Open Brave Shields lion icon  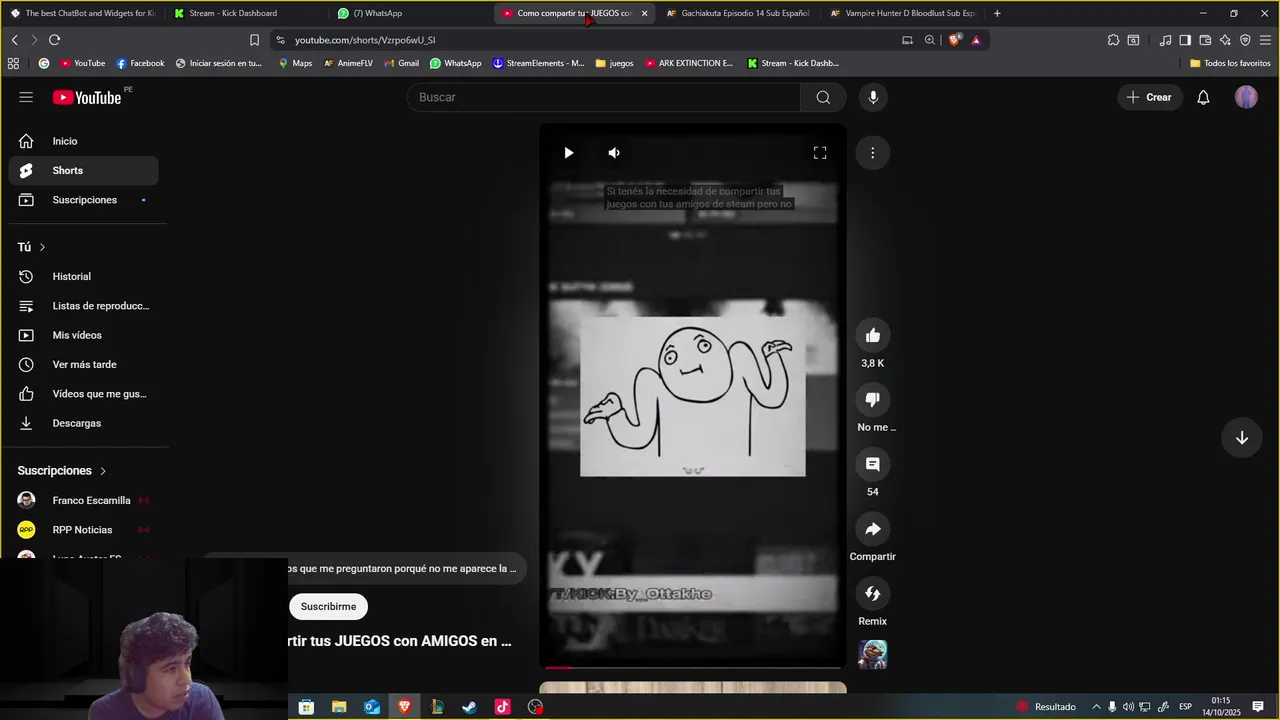[954, 40]
